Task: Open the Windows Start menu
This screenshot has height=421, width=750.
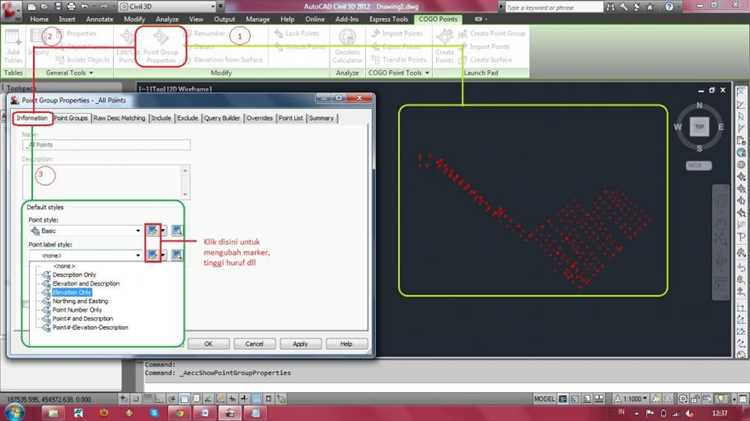Action: click(x=14, y=412)
